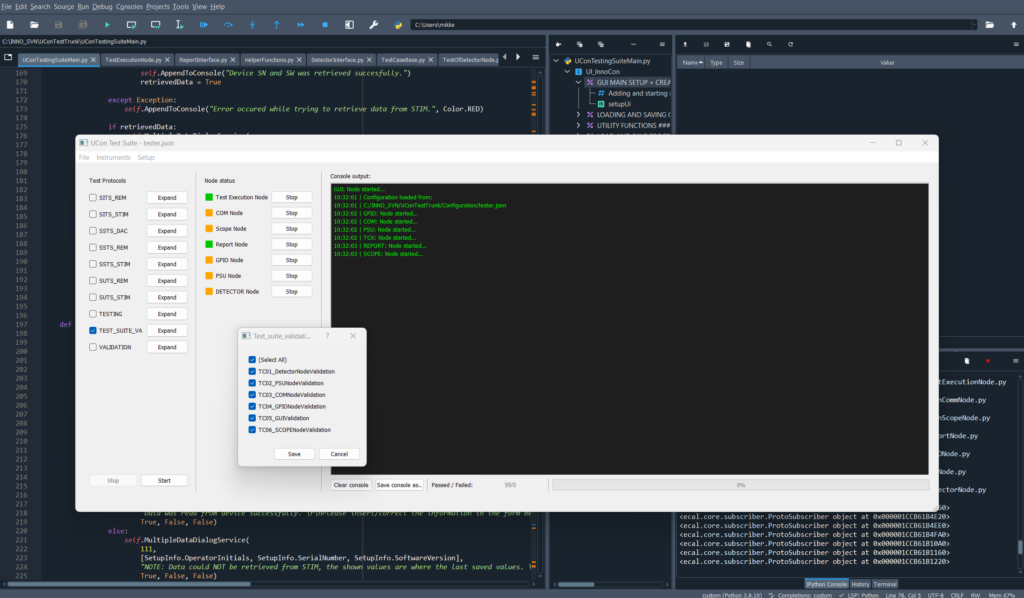Refresh variables in the Variable Explorer
Image resolution: width=1024 pixels, height=598 pixels.
click(790, 43)
